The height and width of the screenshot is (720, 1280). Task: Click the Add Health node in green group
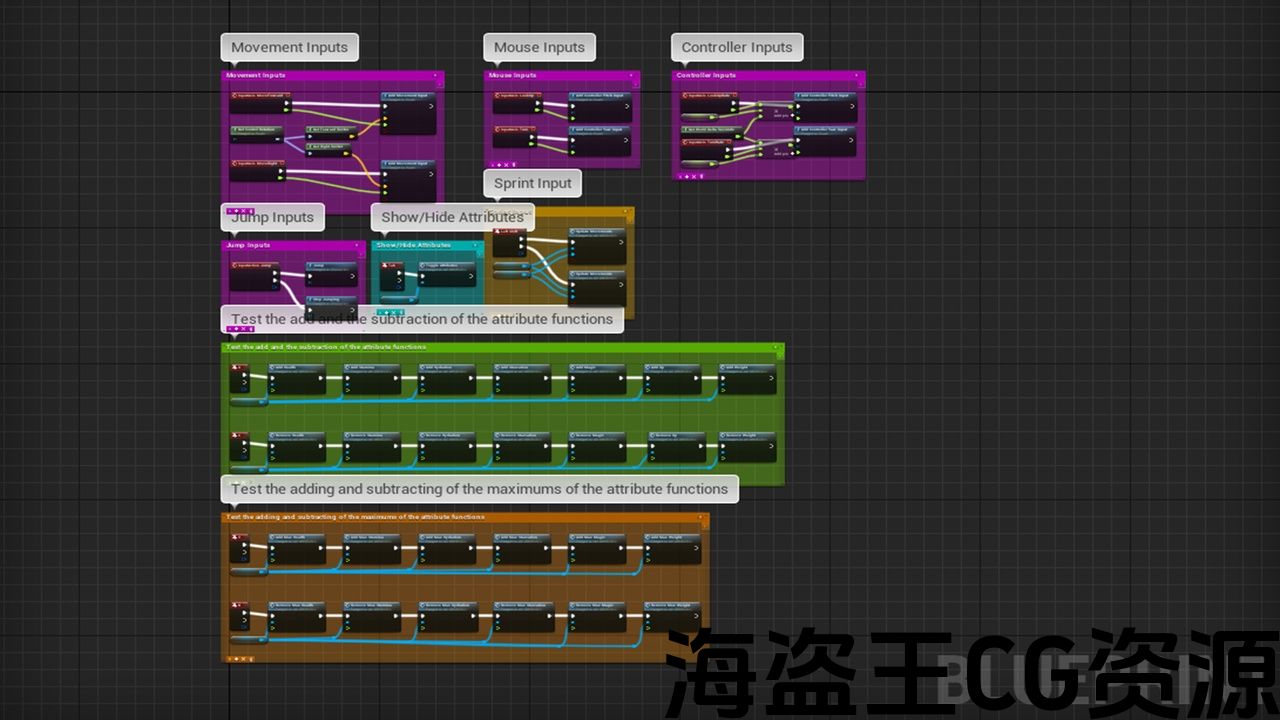point(296,378)
